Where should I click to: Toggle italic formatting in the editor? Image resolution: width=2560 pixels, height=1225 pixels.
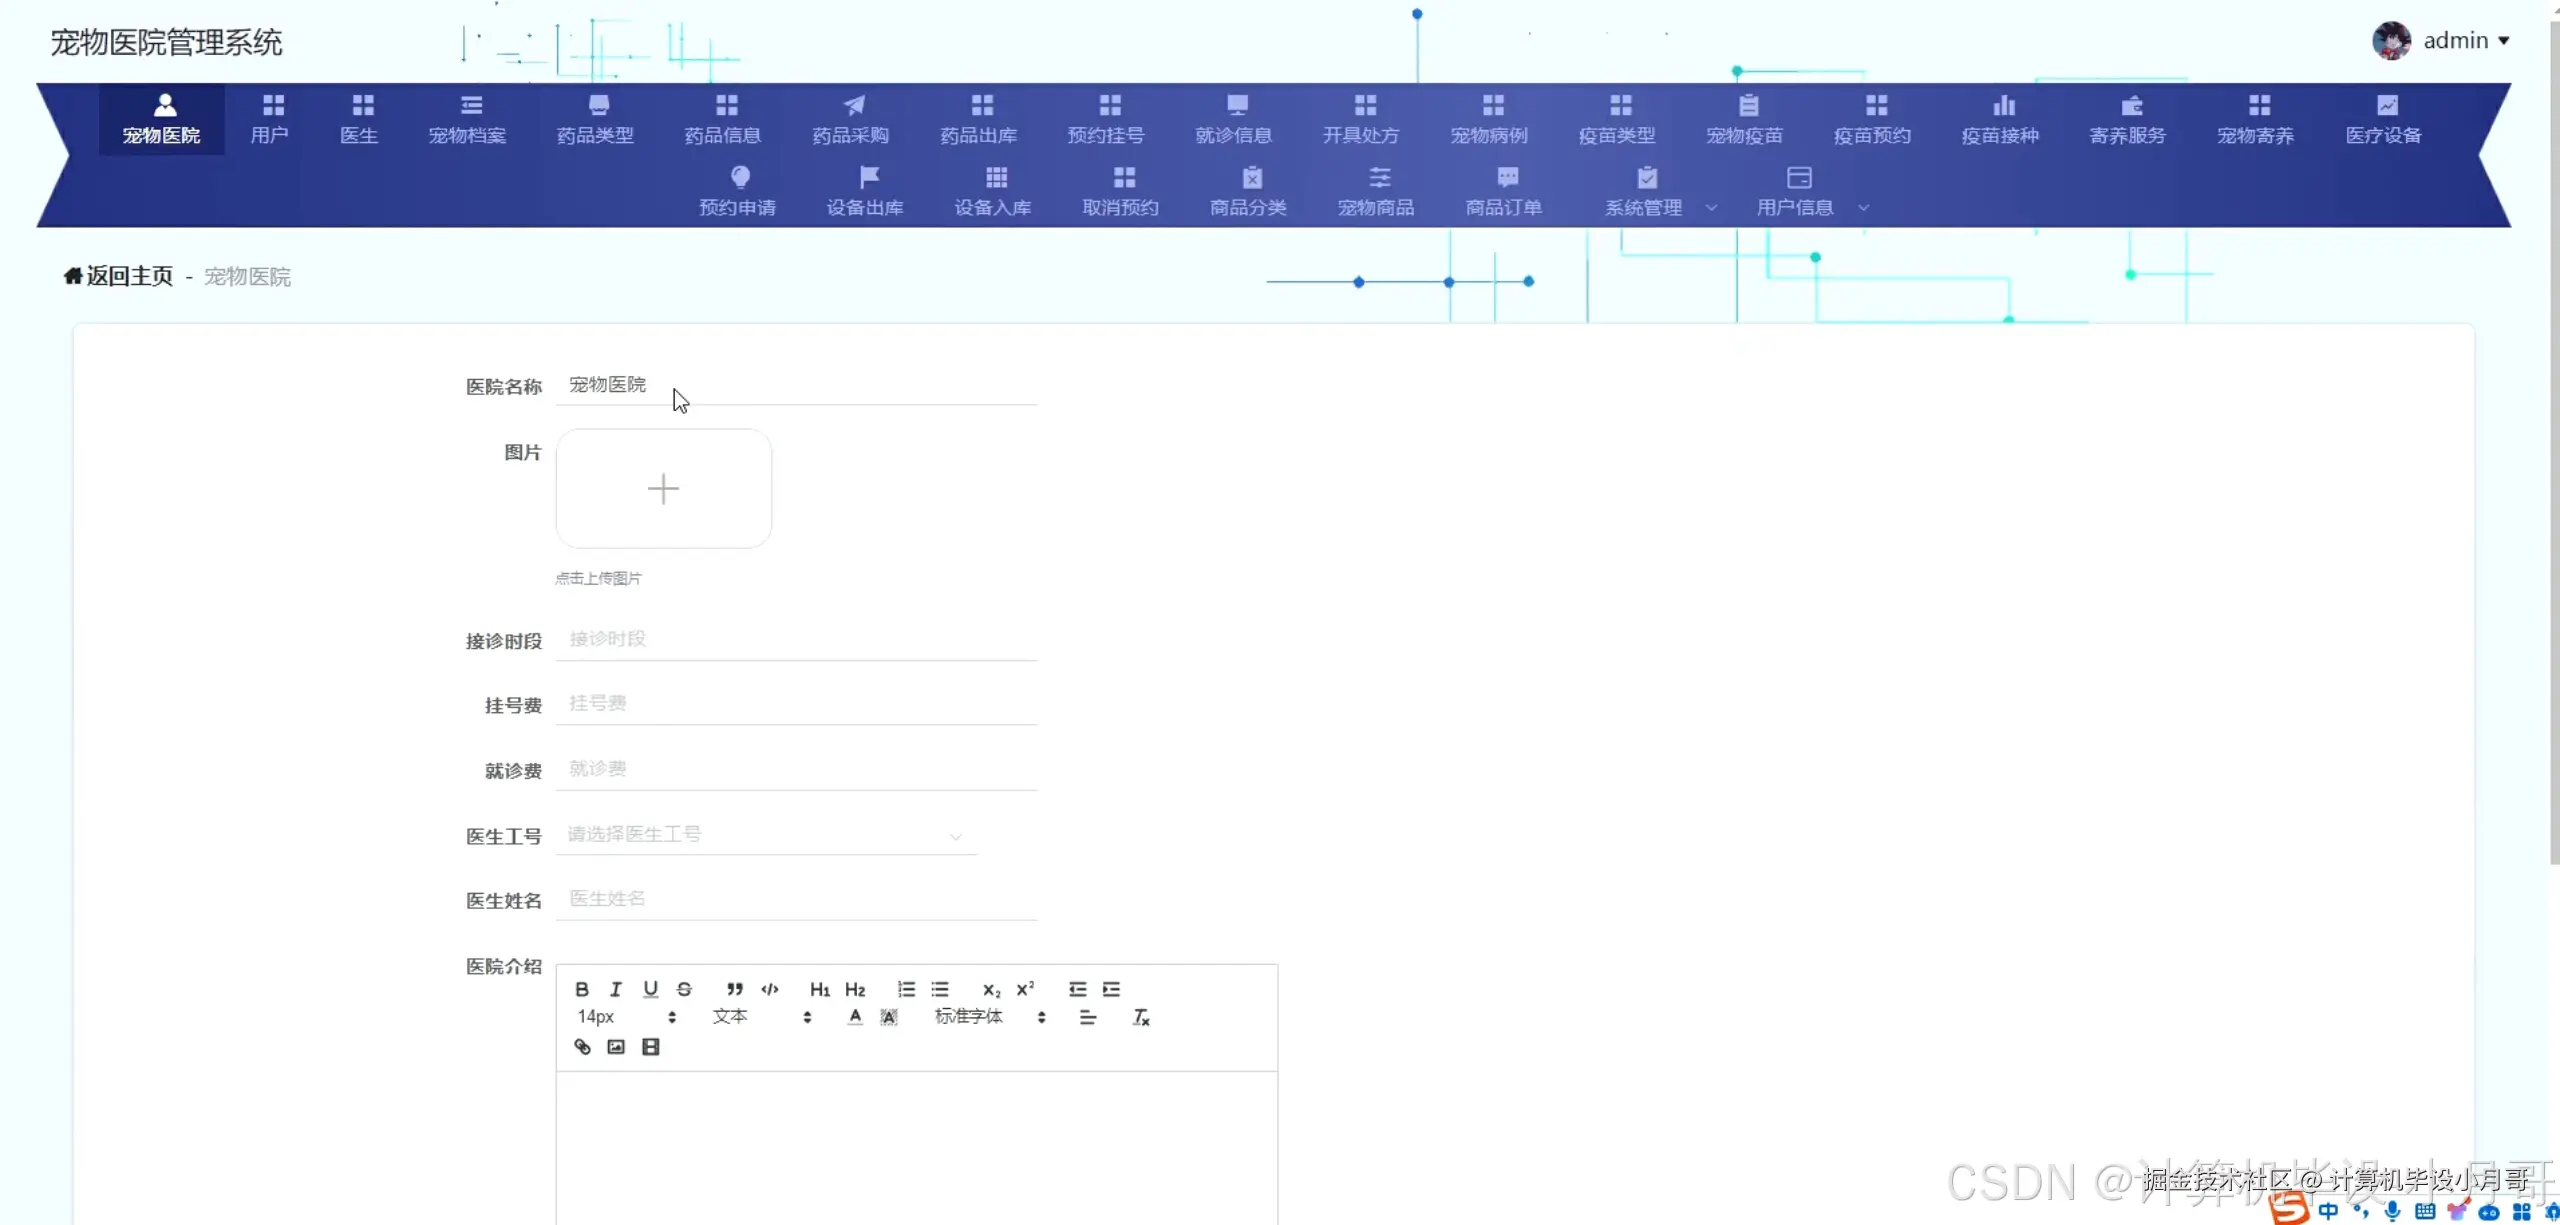(x=616, y=989)
